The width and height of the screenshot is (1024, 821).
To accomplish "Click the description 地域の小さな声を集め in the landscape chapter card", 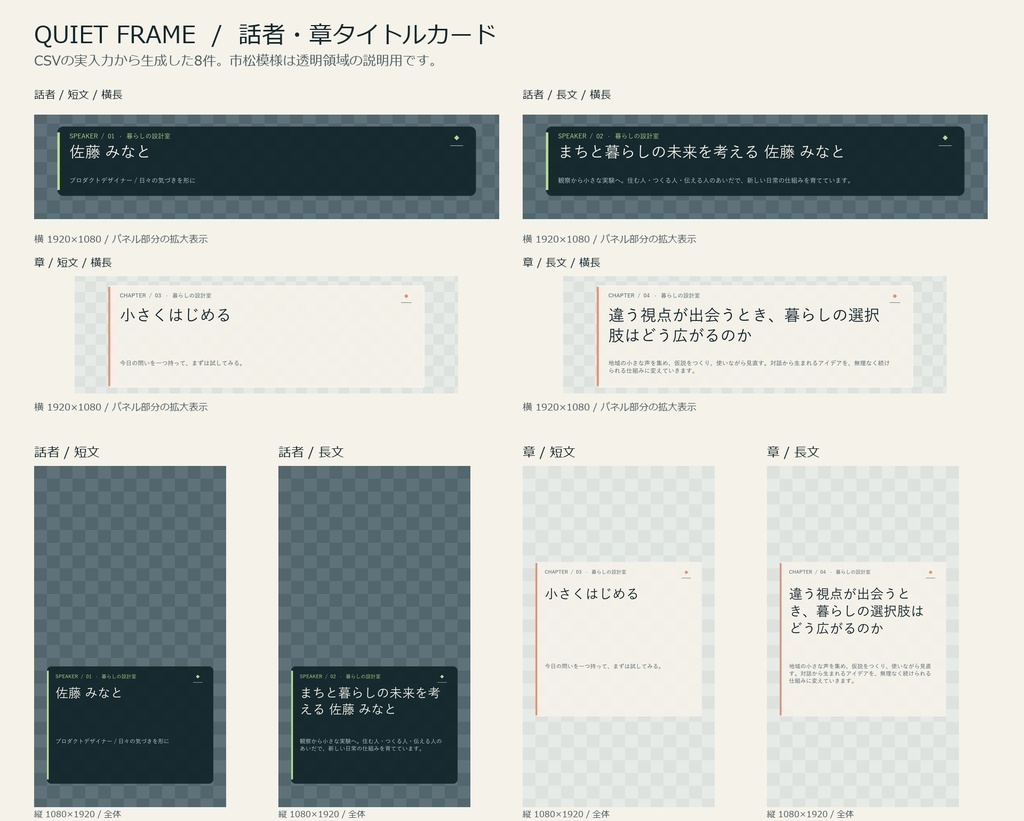I will (748, 367).
